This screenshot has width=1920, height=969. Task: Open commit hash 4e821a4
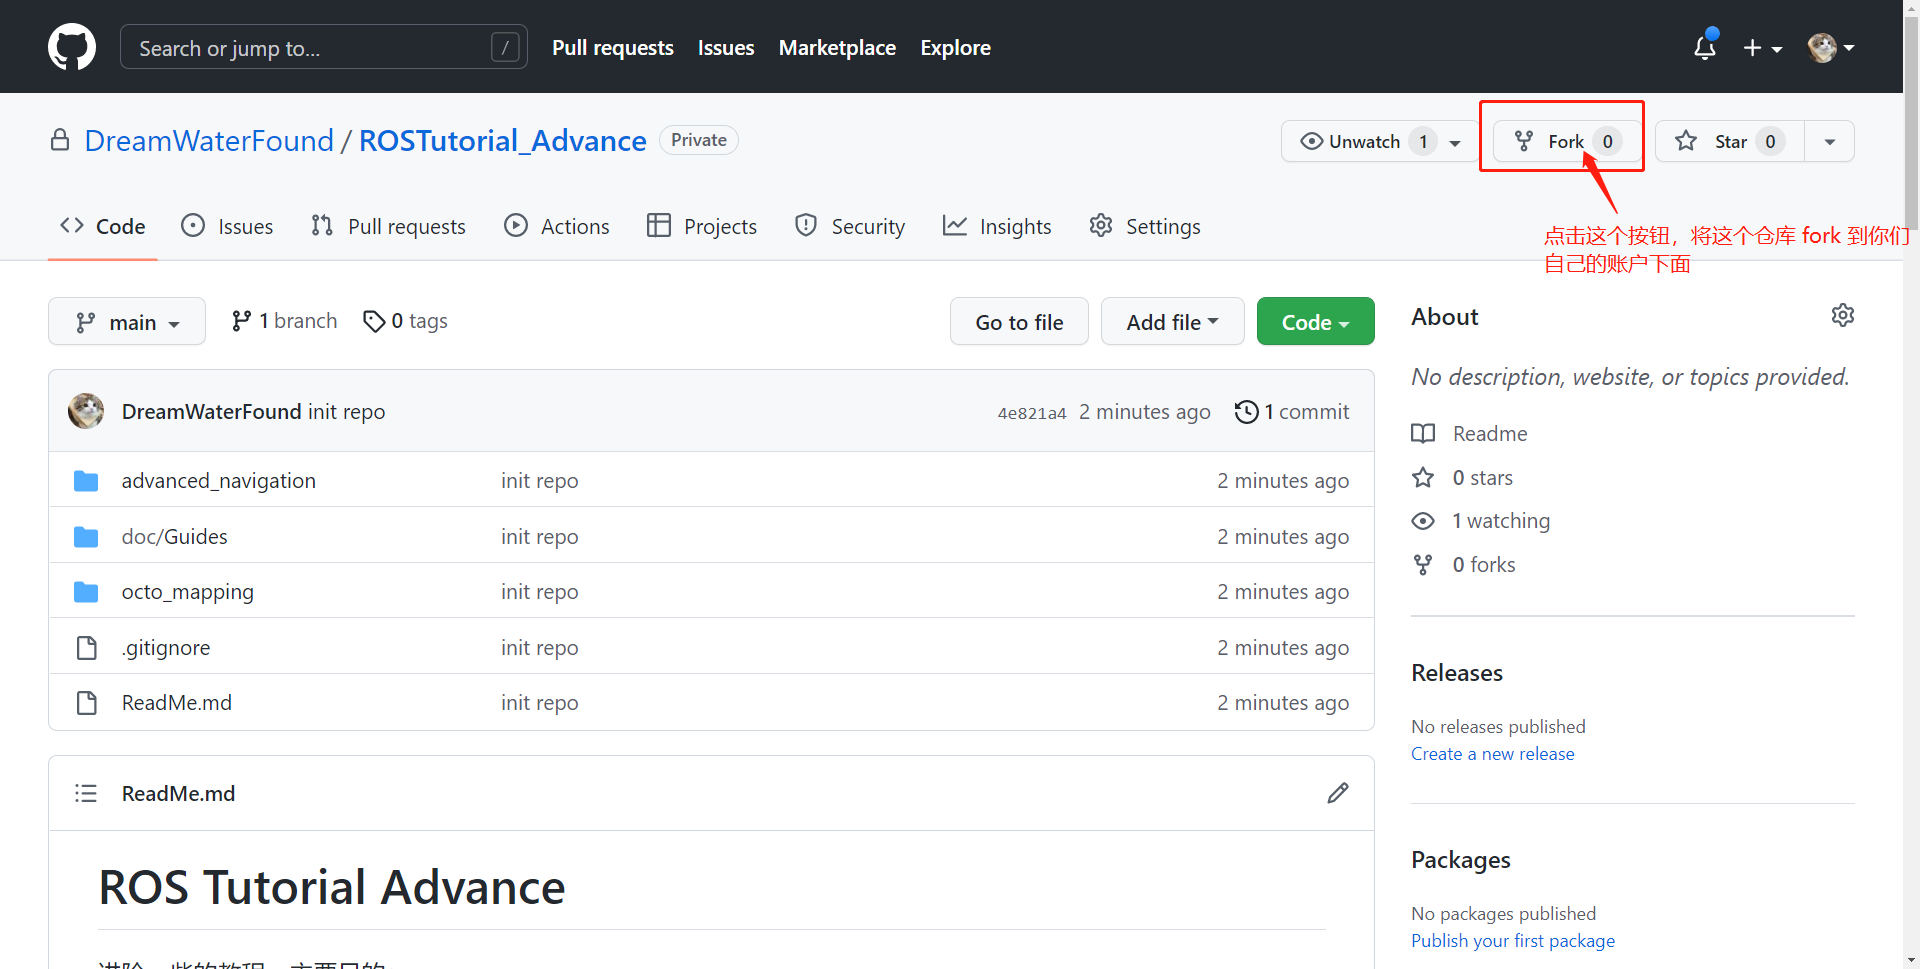pos(1032,413)
